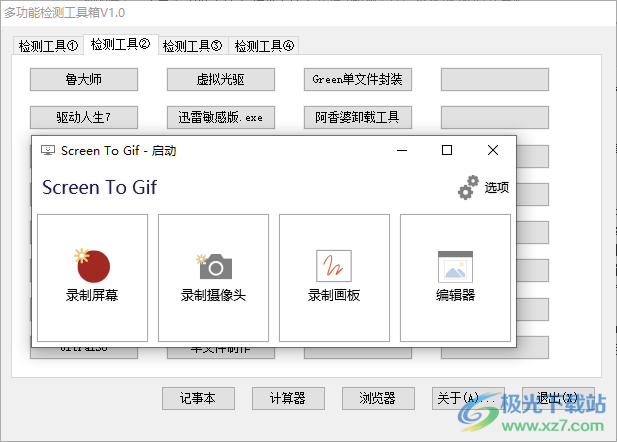Click the 退出(X) button
The height and width of the screenshot is (442, 617).
pyautogui.click(x=558, y=398)
